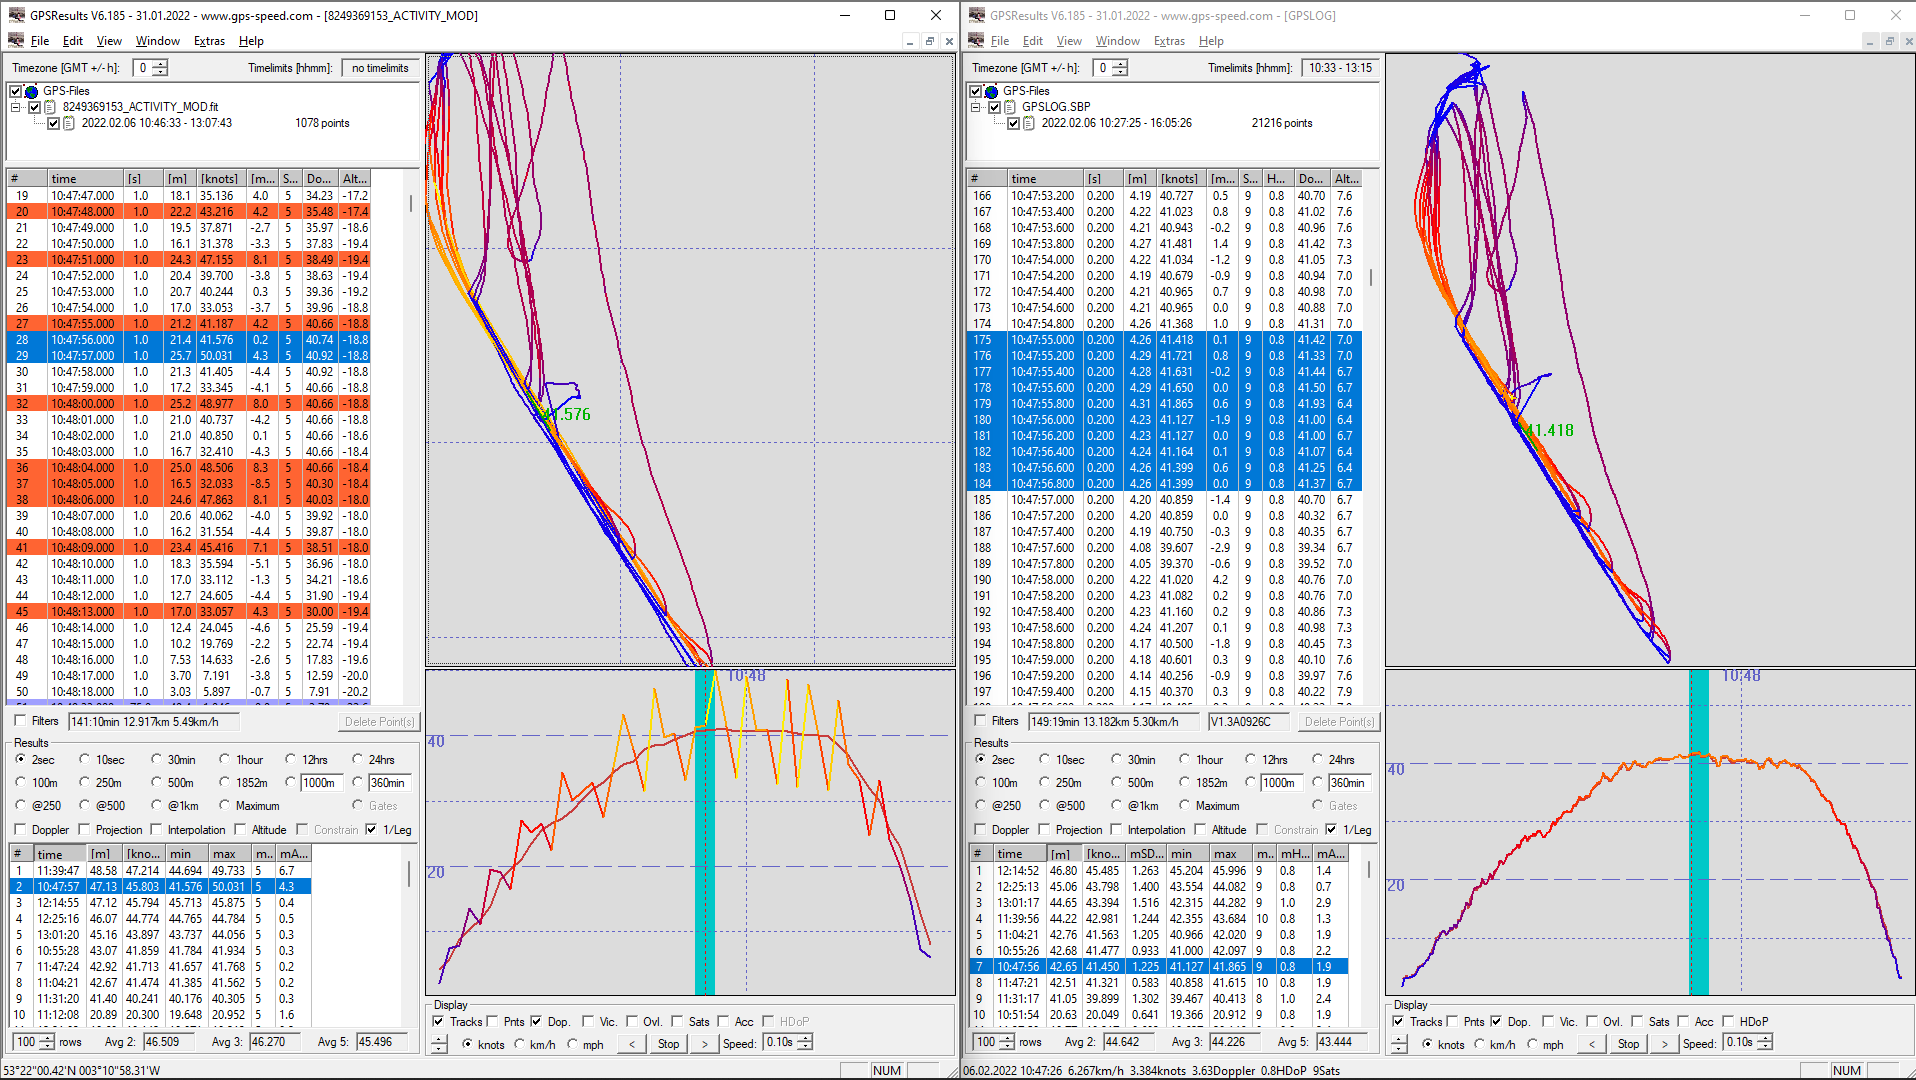
Task: Click the V1.3A0926C version field in GPSLOG window
Action: point(1249,721)
